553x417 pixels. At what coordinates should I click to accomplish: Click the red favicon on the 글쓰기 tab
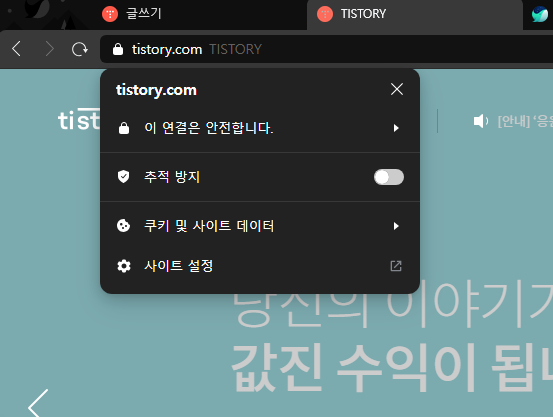(x=110, y=14)
